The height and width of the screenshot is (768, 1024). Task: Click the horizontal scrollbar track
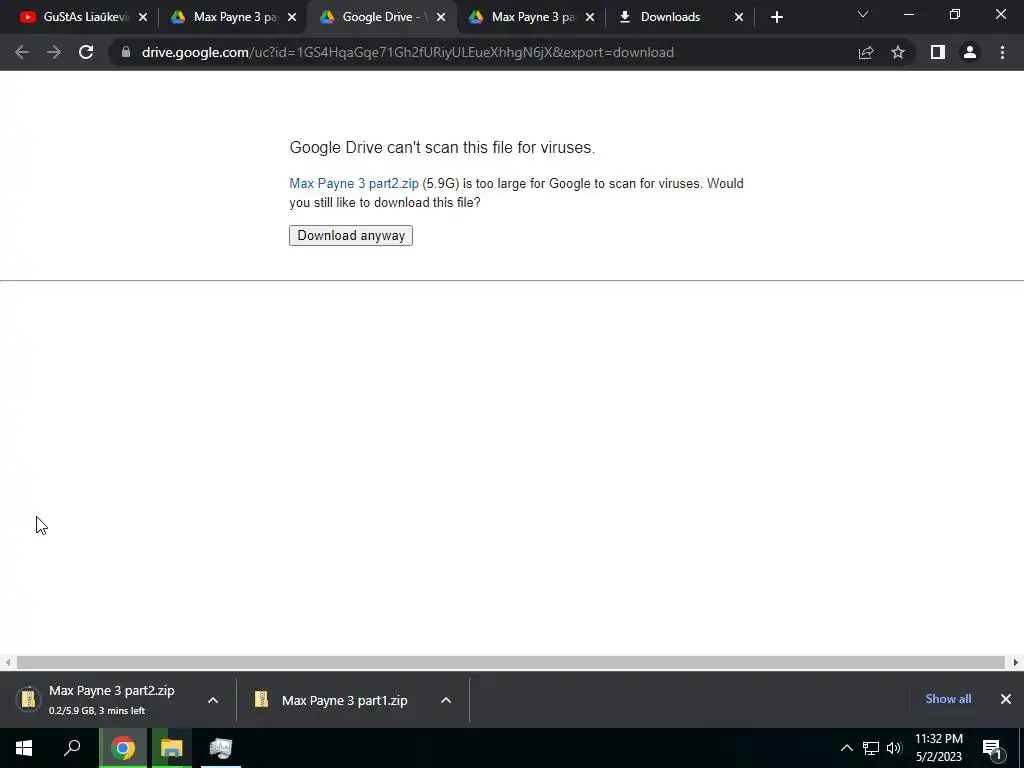coord(511,662)
